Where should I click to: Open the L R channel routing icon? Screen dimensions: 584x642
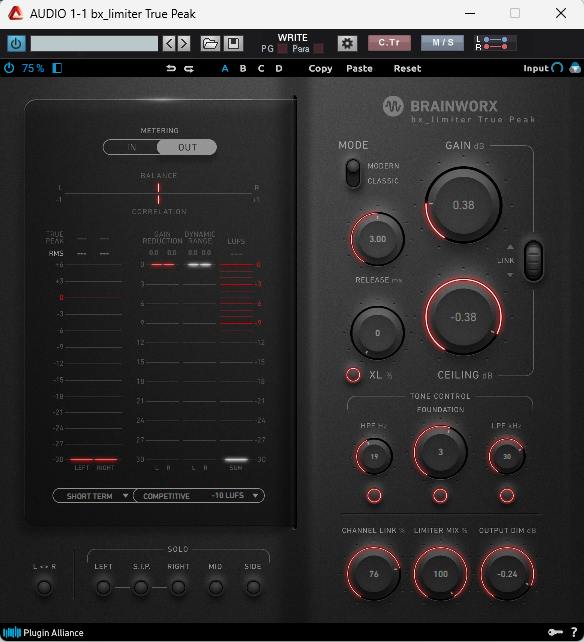(495, 43)
